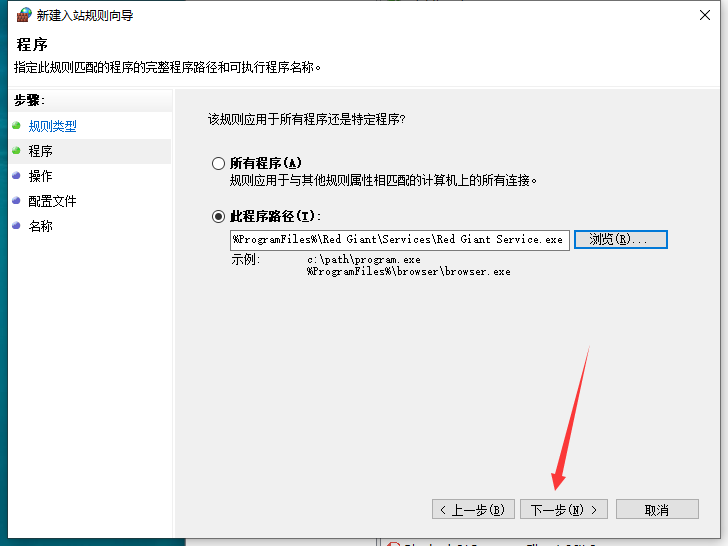This screenshot has width=728, height=546.
Task: Cancel the wizard with 取消 button
Action: [x=656, y=509]
